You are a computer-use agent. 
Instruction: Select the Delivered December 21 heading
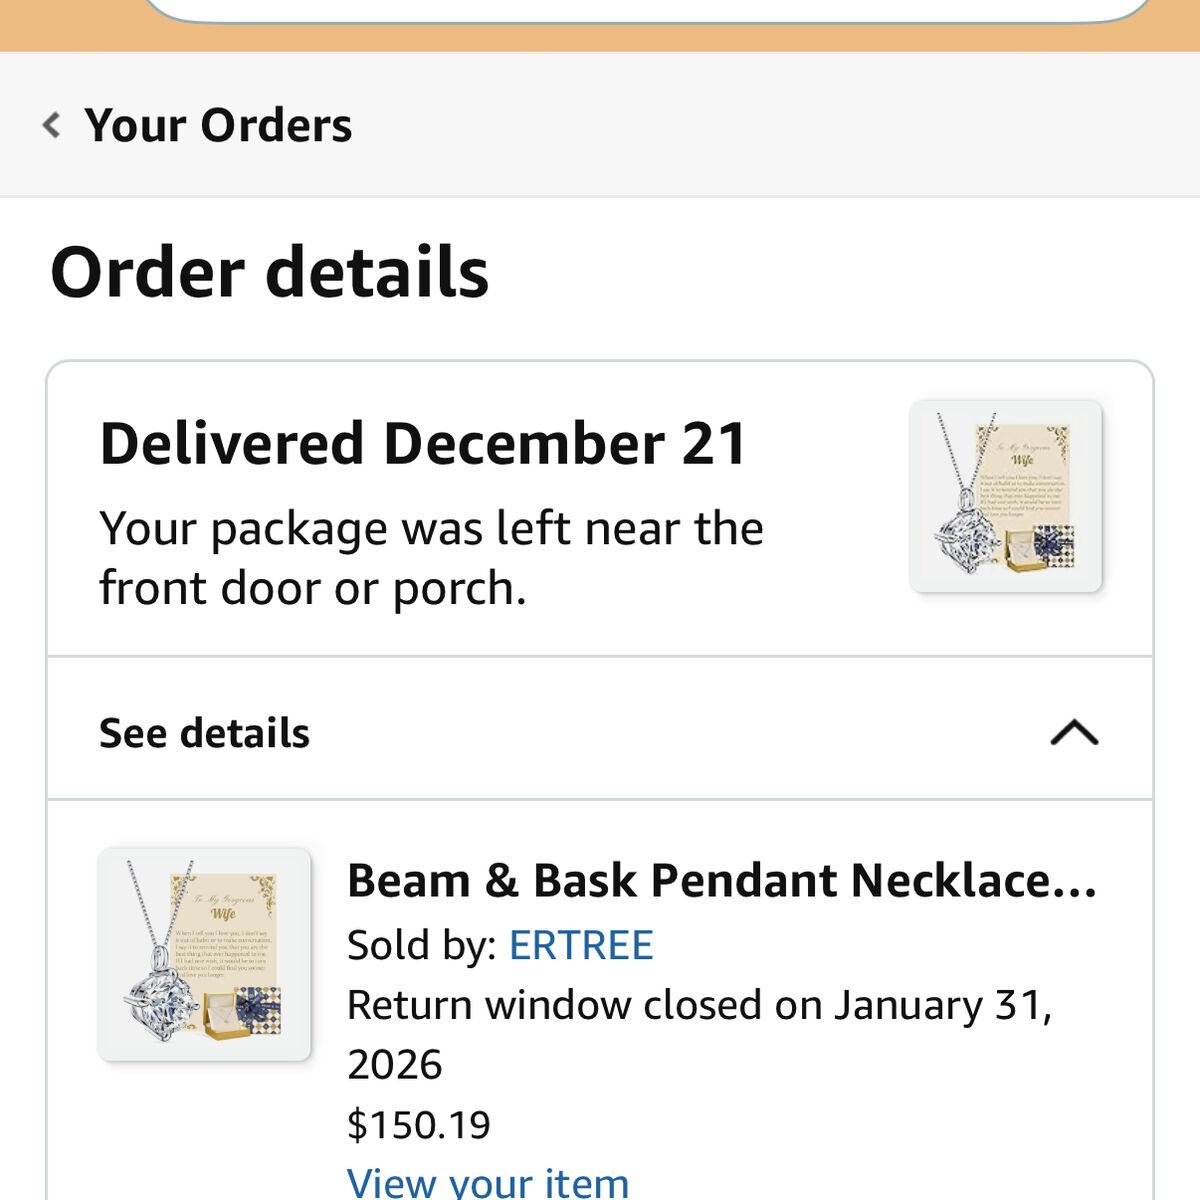pos(423,443)
